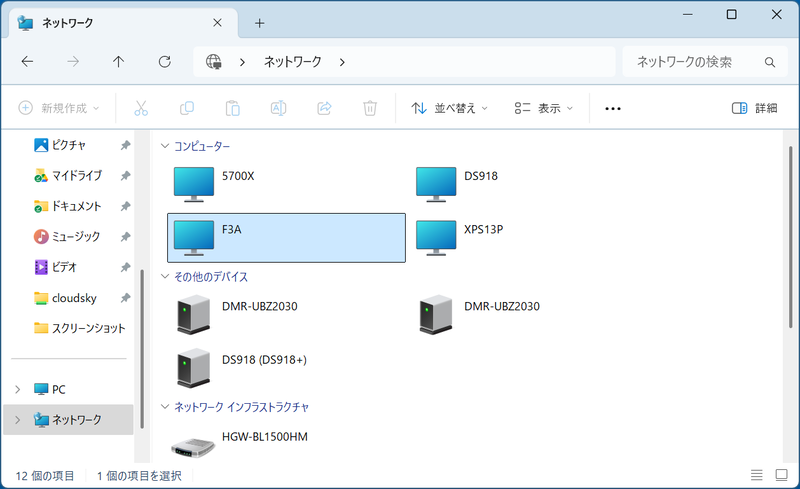Switch to details list view in status bar
This screenshot has height=489, width=800.
coord(757,475)
